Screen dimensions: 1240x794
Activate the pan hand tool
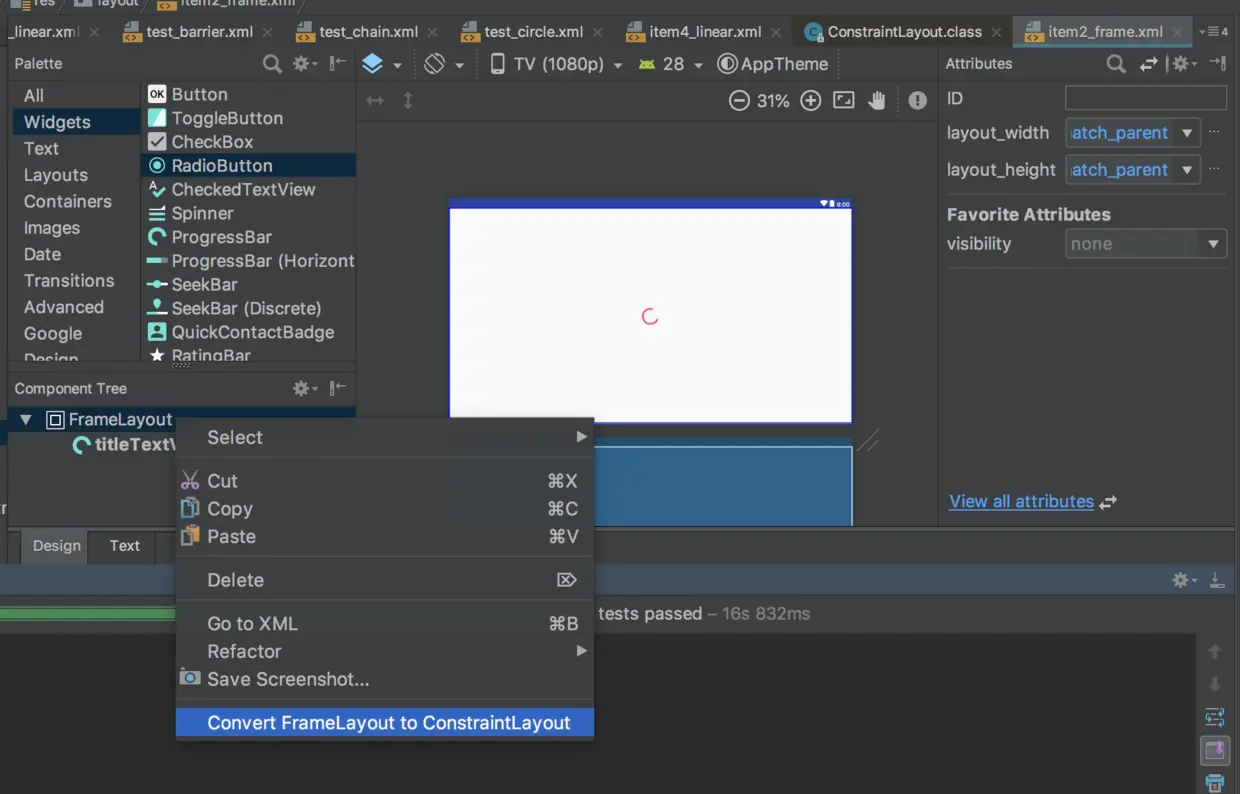[878, 101]
